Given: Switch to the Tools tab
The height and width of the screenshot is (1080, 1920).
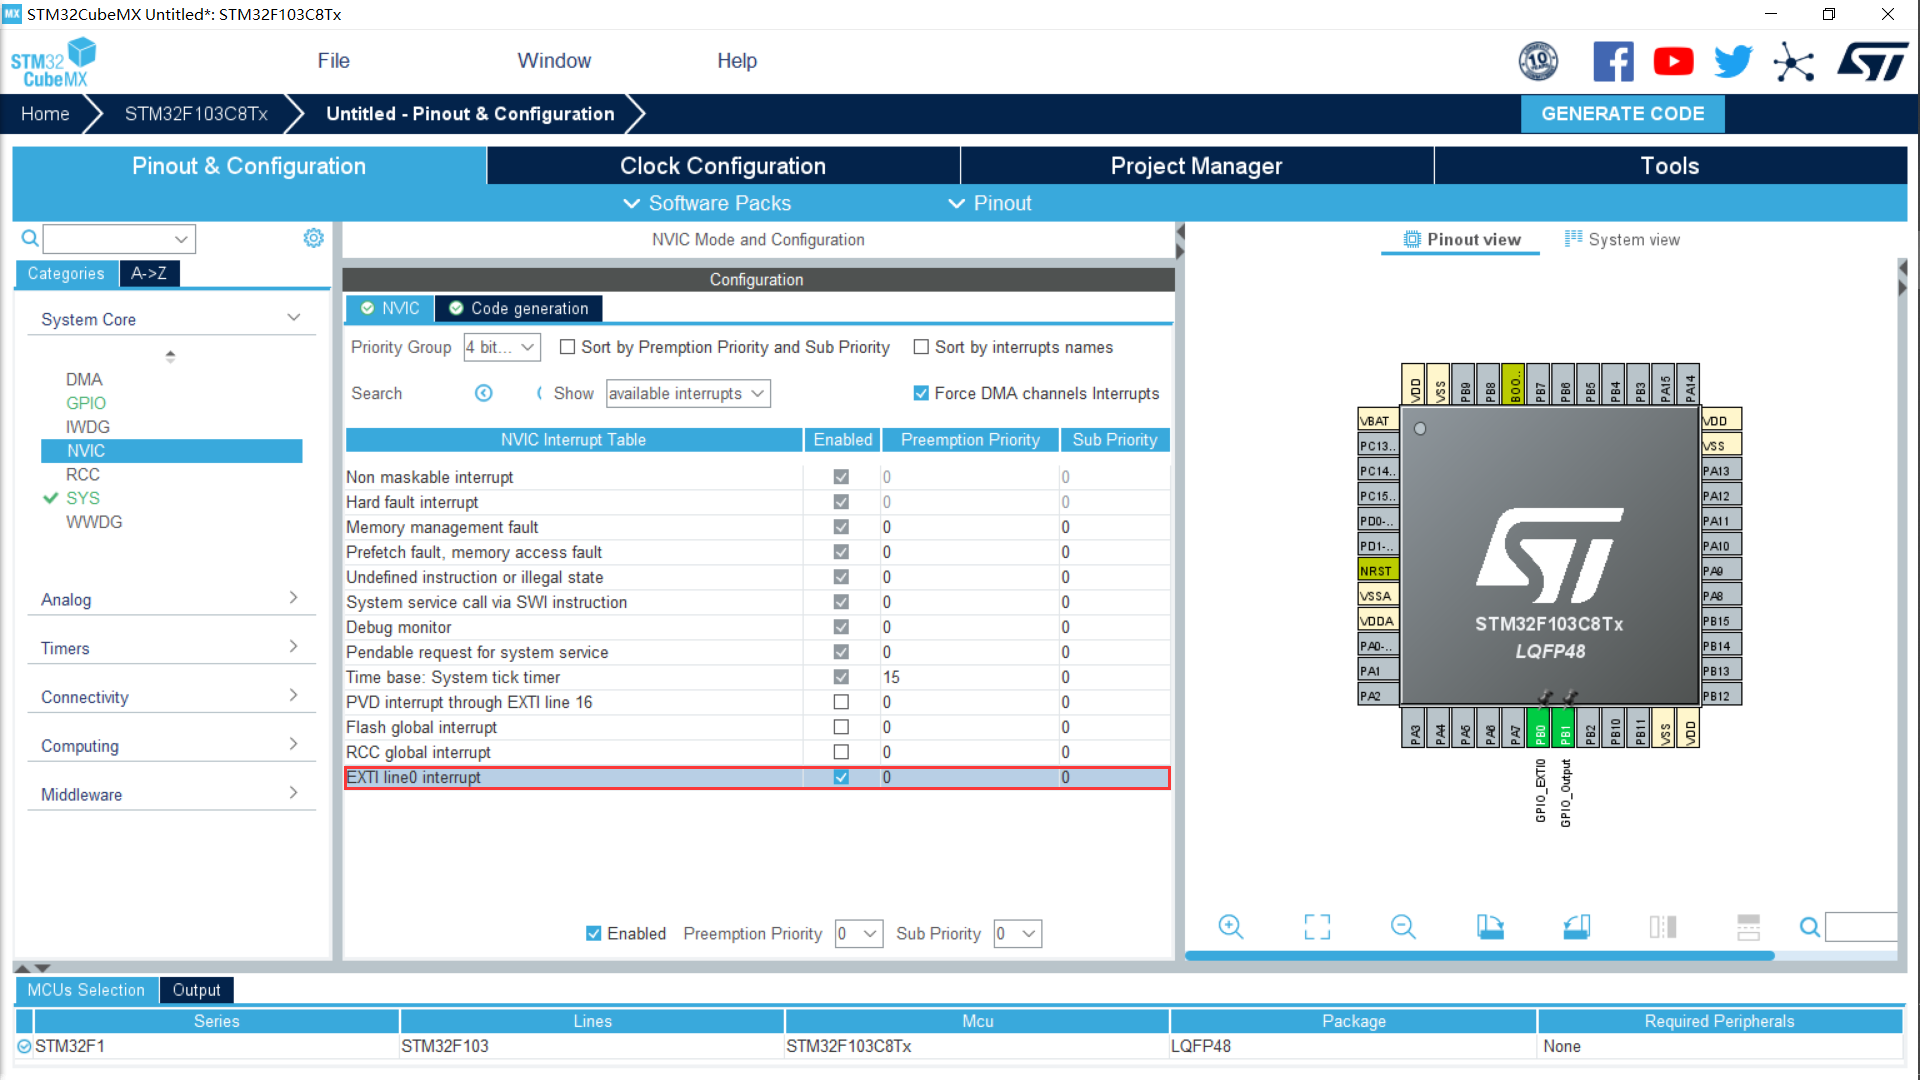Looking at the screenshot, I should click(x=1670, y=166).
